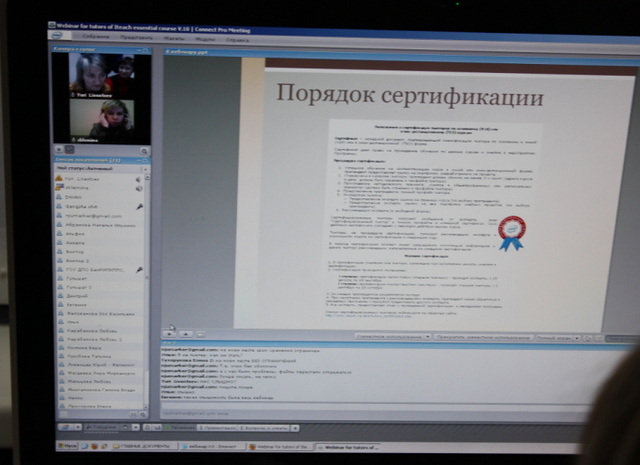640x465 pixels.
Task: Switch to Презентация layout tab
Action: click(x=218, y=428)
